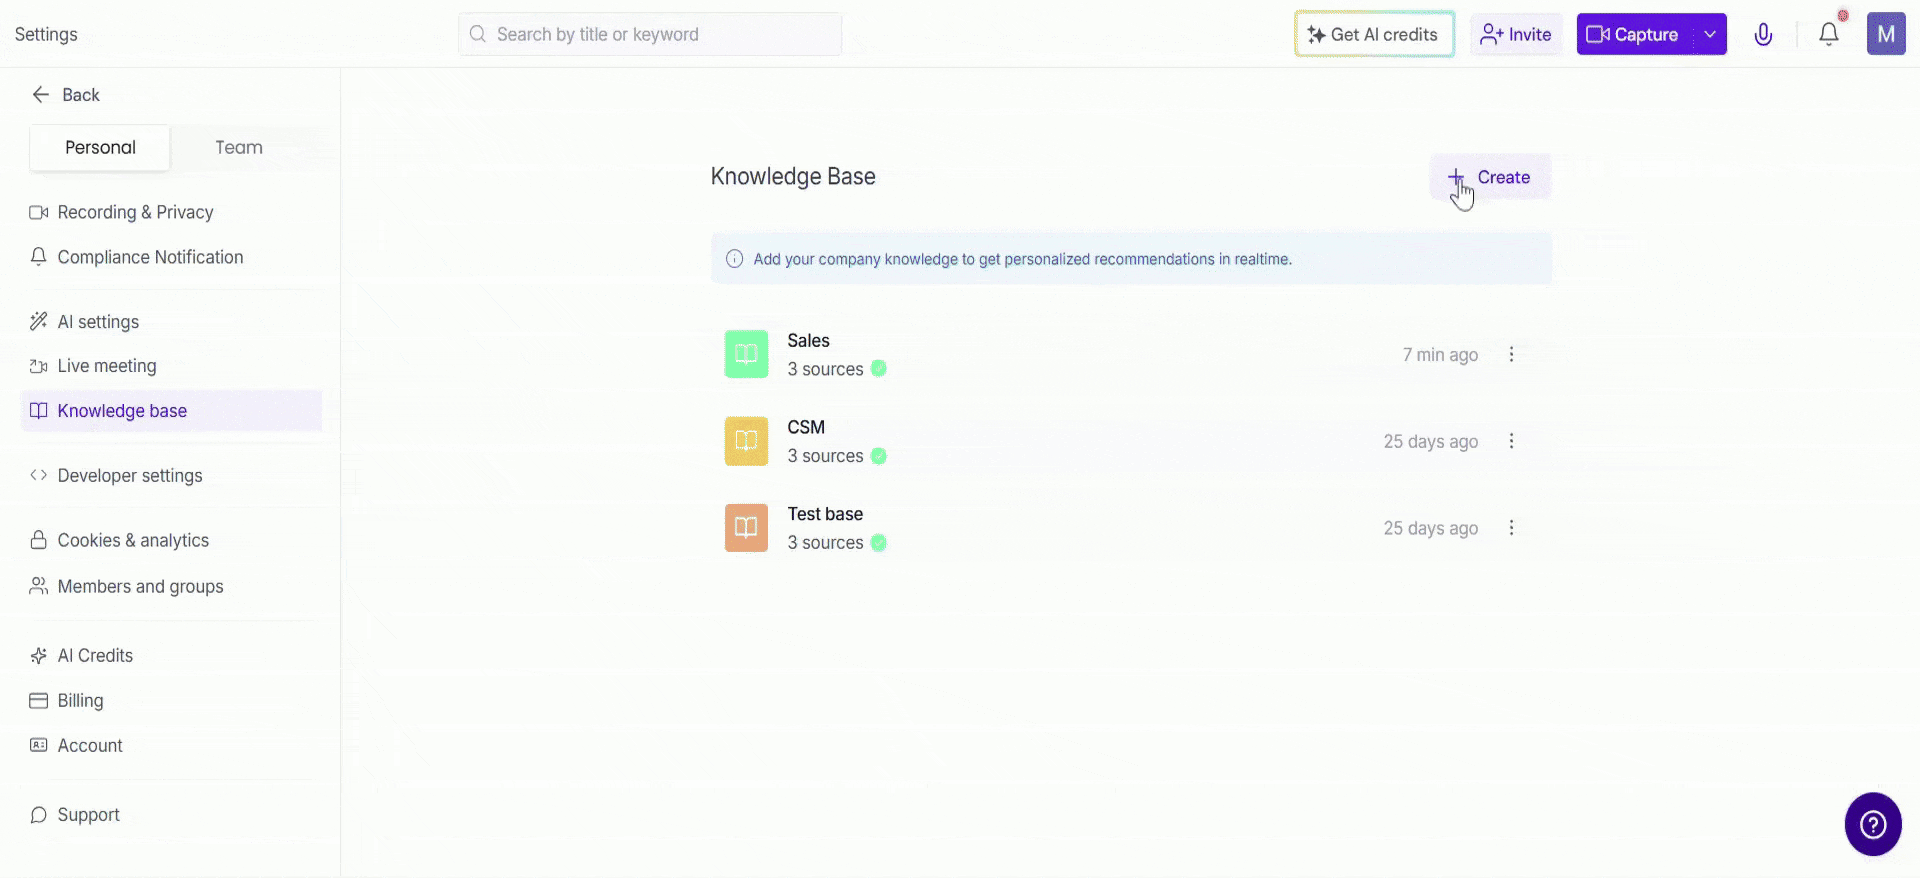
Task: Click the Test base orange book icon
Action: coord(746,528)
